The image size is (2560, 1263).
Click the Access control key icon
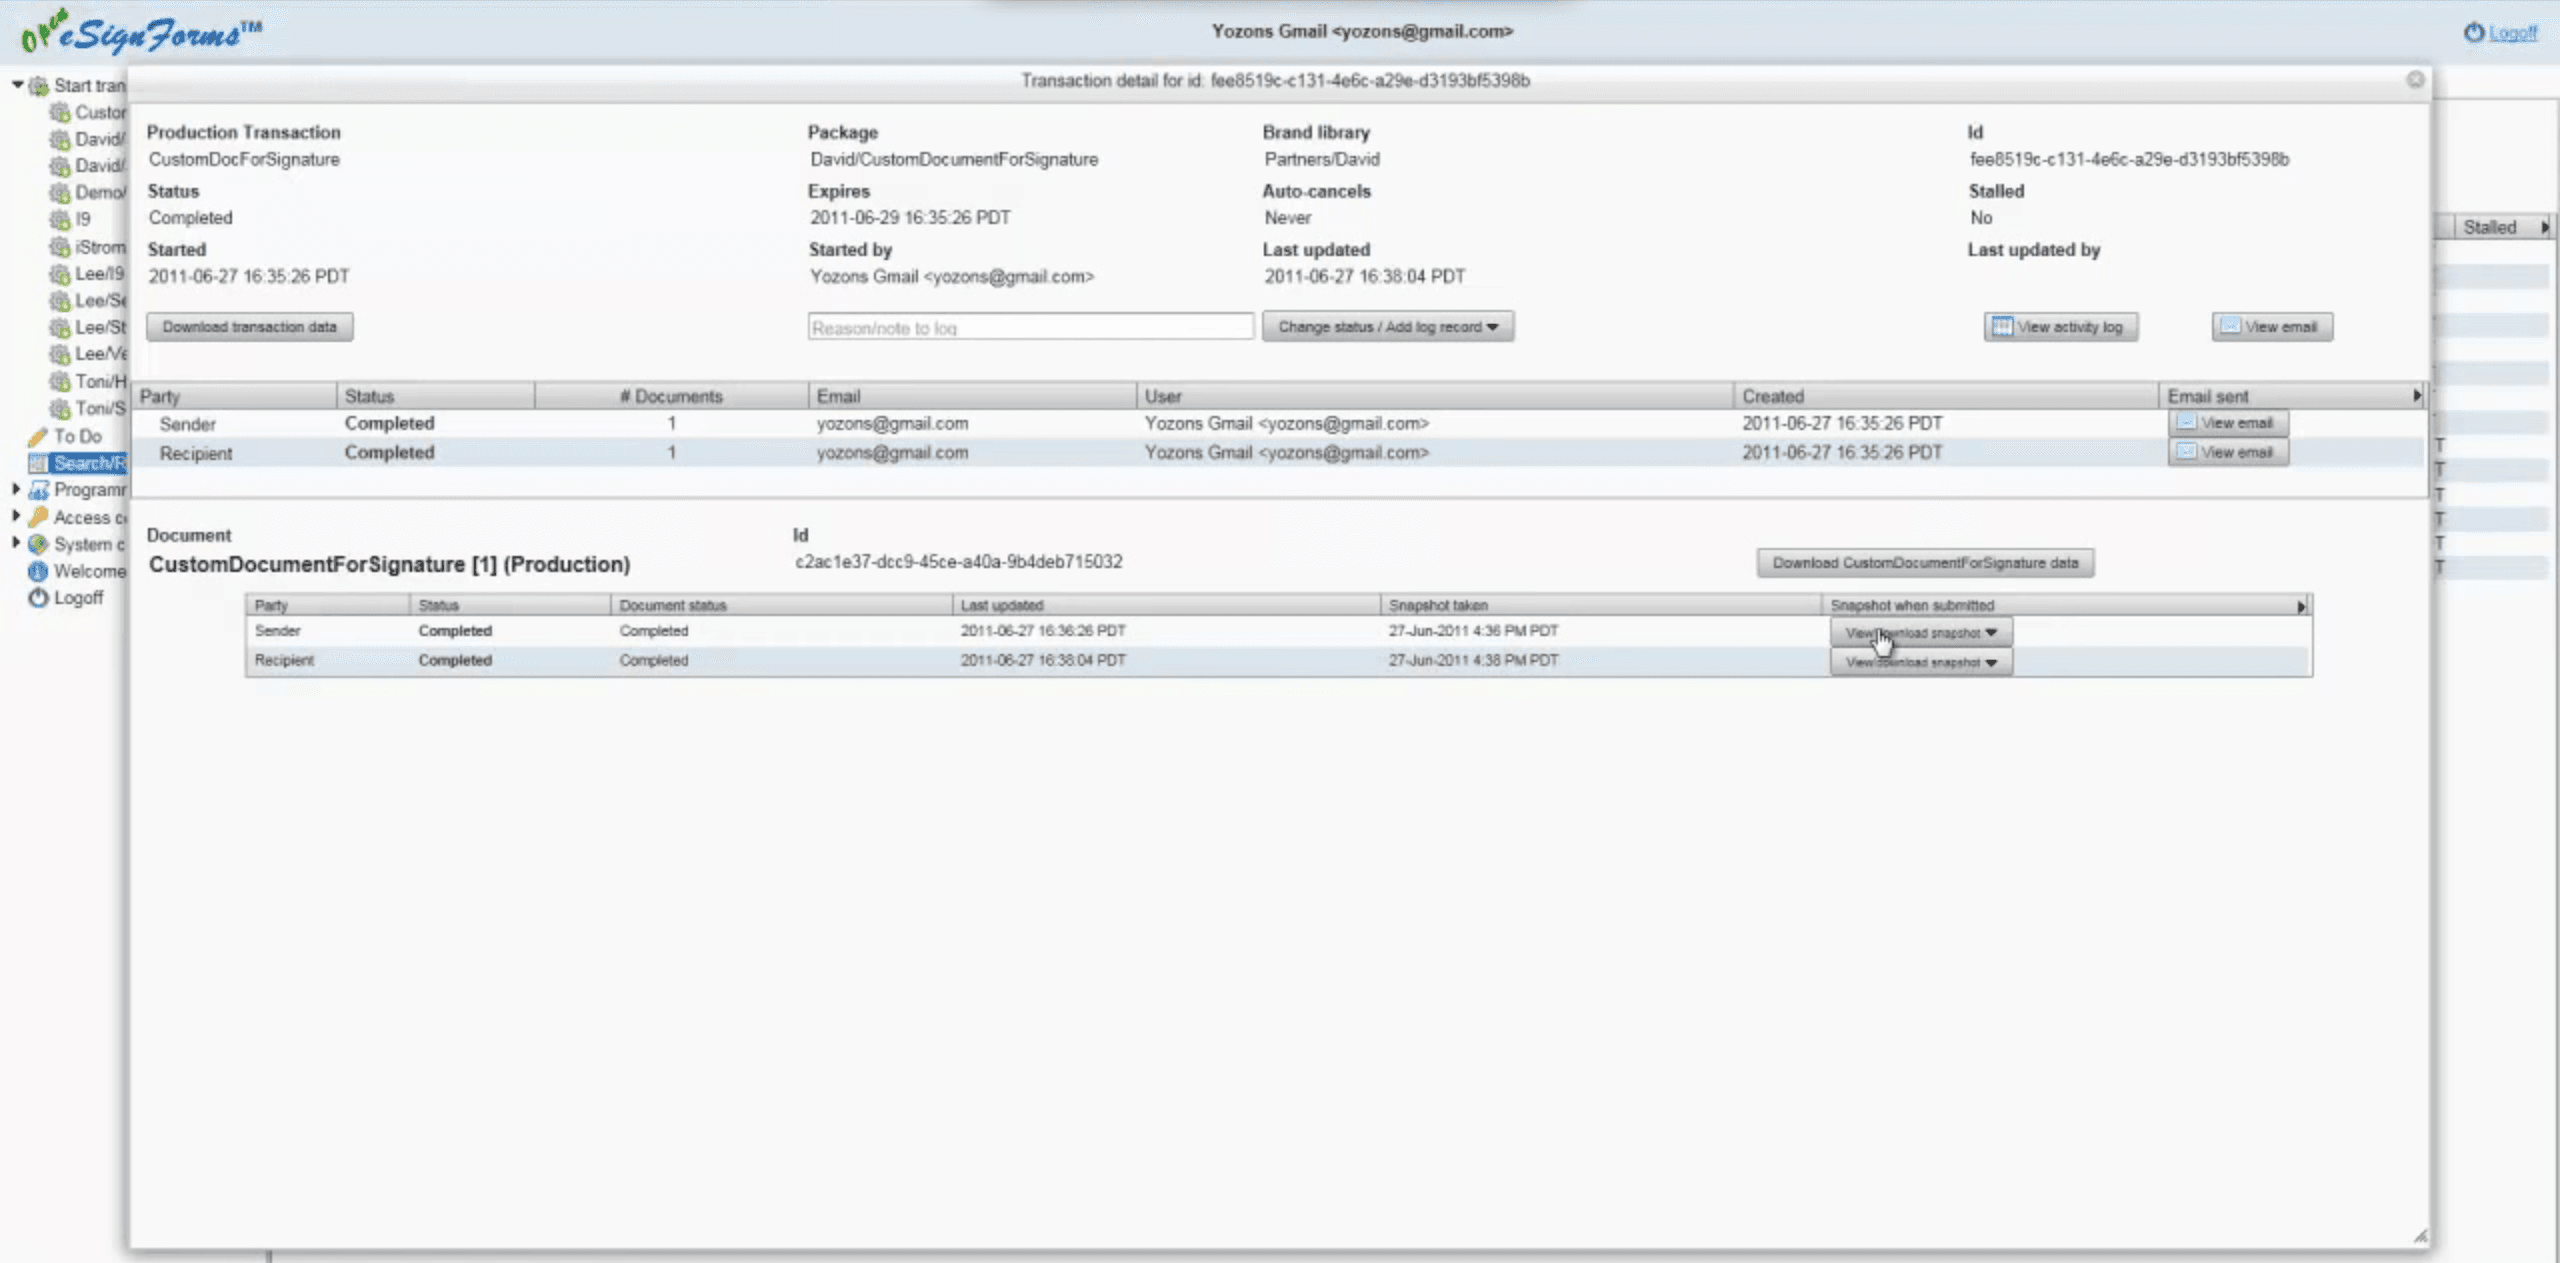pos(39,517)
